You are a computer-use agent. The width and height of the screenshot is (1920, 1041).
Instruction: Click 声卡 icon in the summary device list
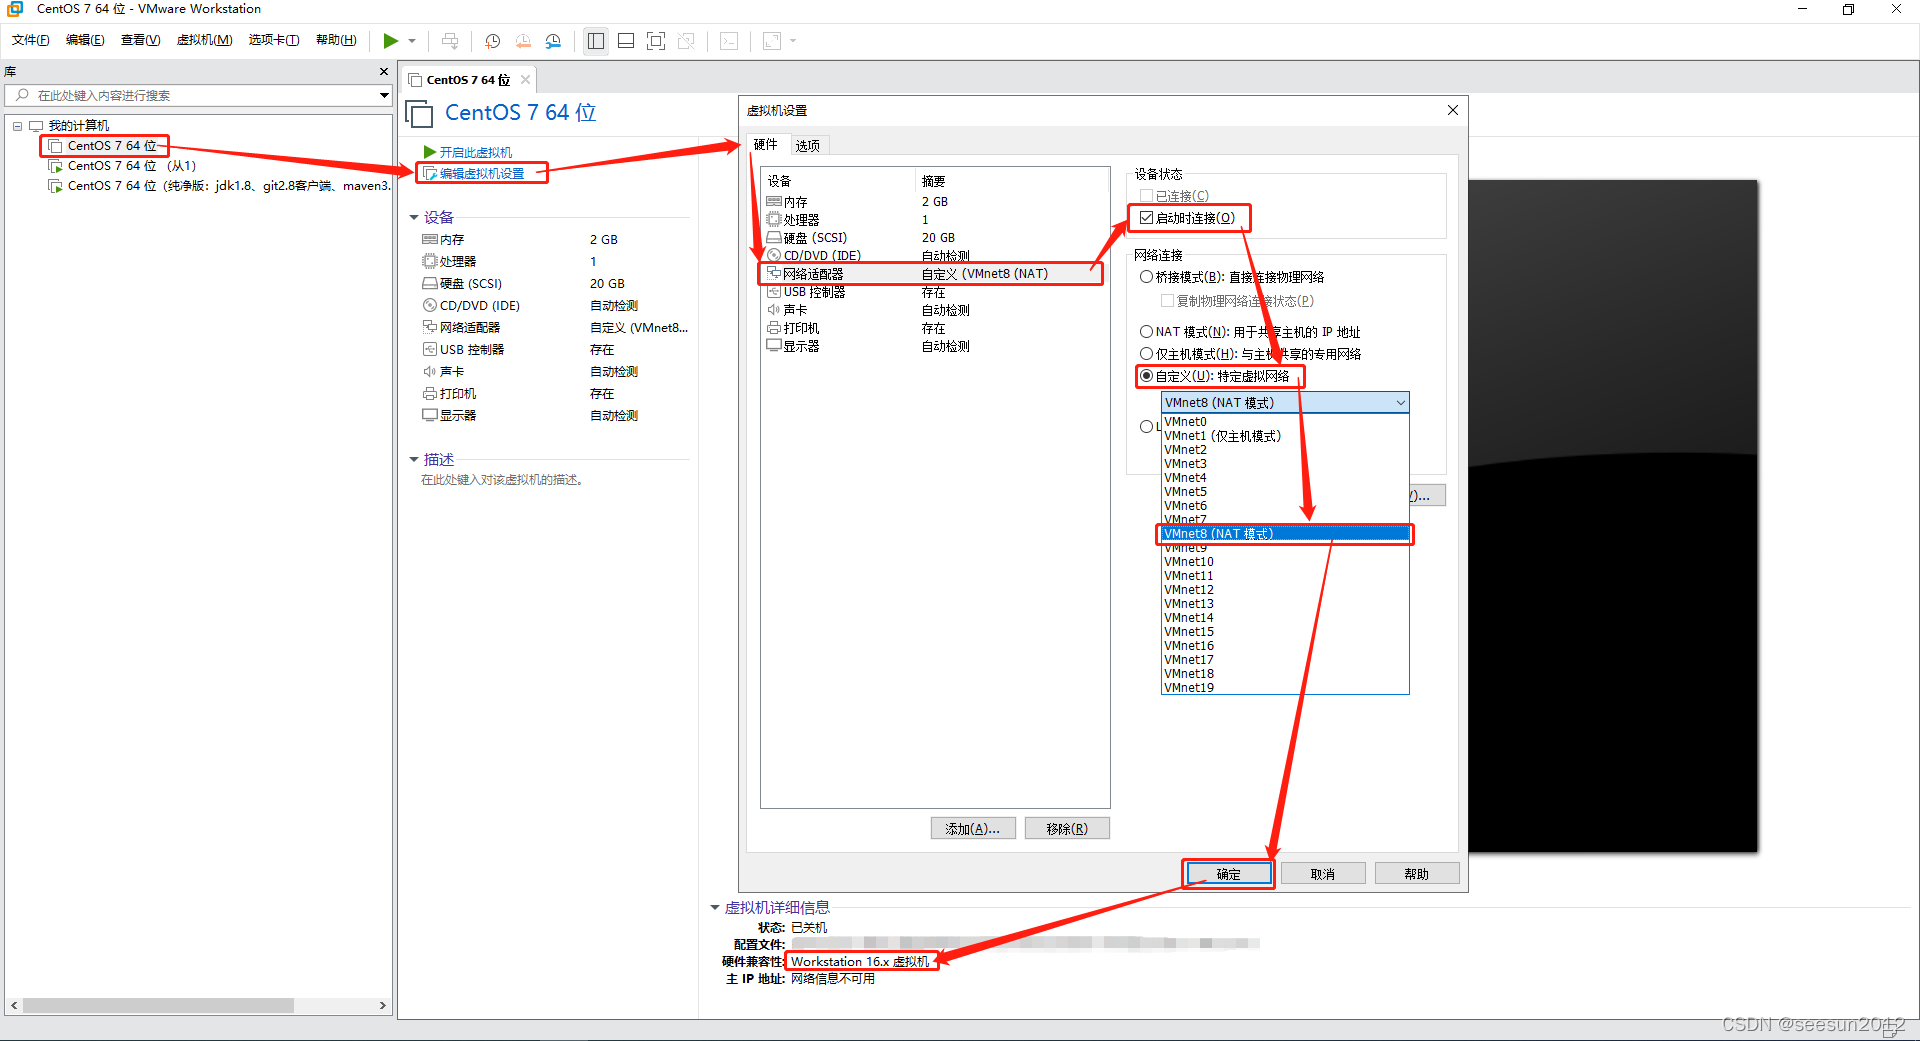pyautogui.click(x=430, y=371)
